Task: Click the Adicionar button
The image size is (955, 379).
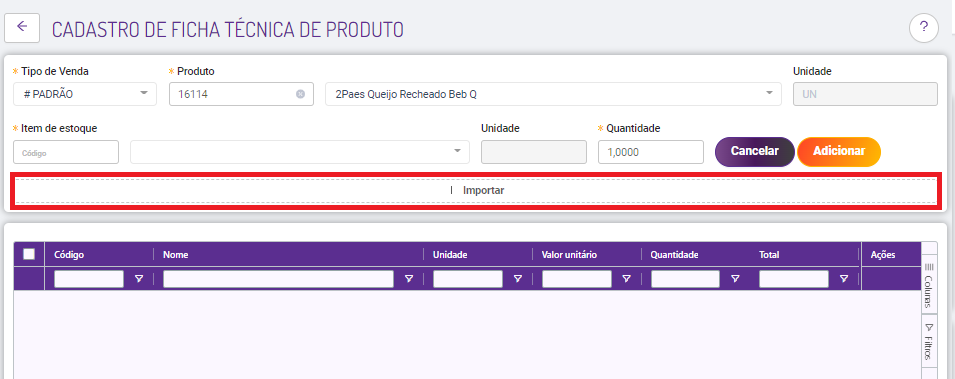Action: [839, 152]
